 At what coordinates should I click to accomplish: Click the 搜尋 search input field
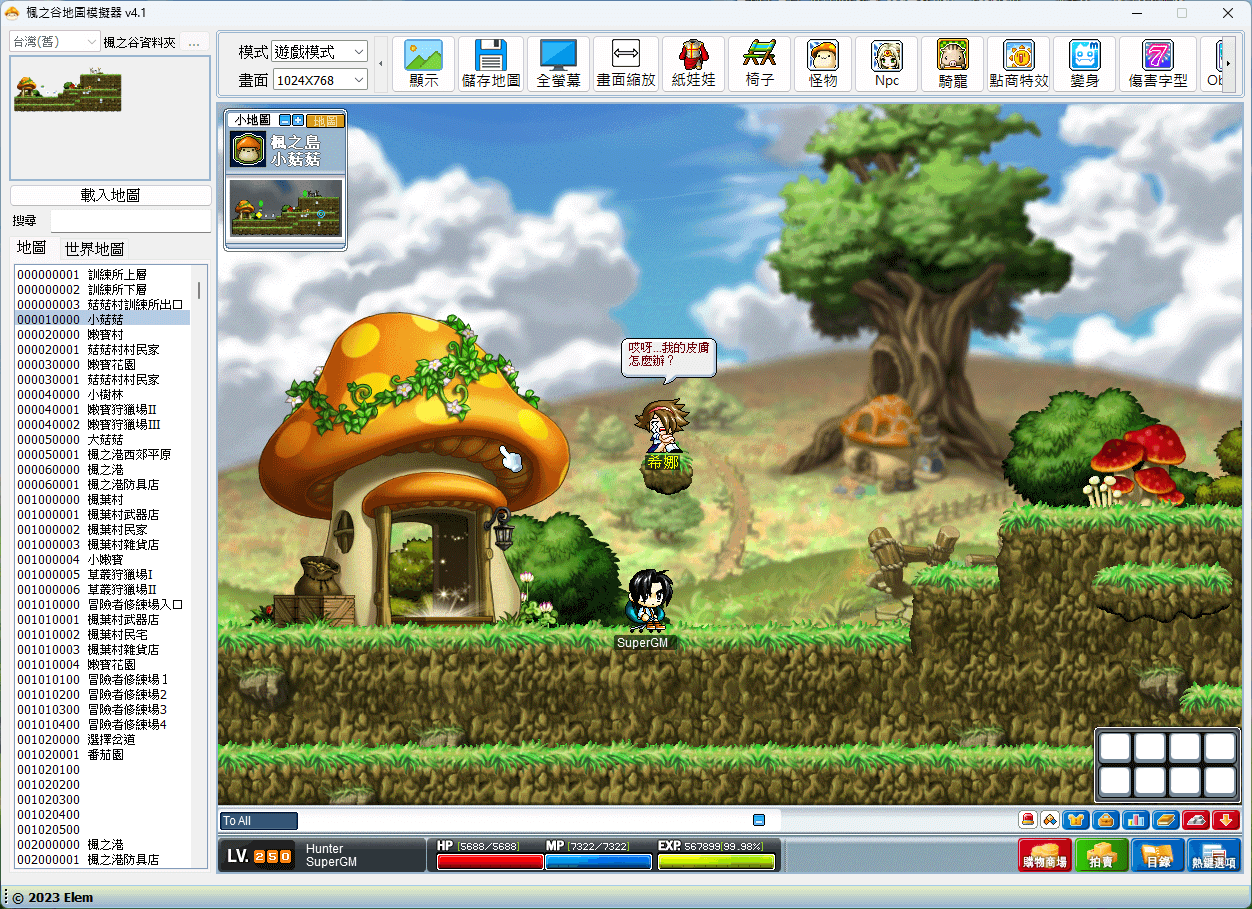point(131,220)
